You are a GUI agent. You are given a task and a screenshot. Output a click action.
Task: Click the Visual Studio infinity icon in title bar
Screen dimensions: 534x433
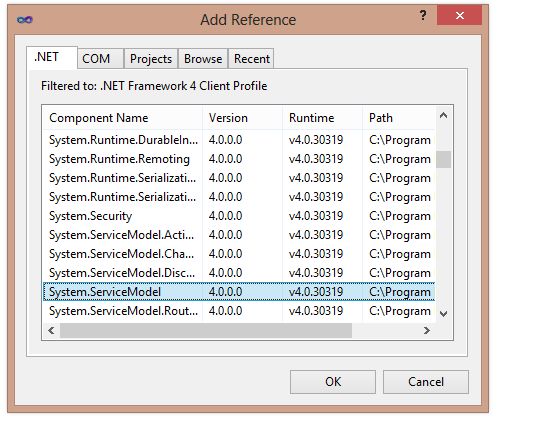(x=25, y=20)
